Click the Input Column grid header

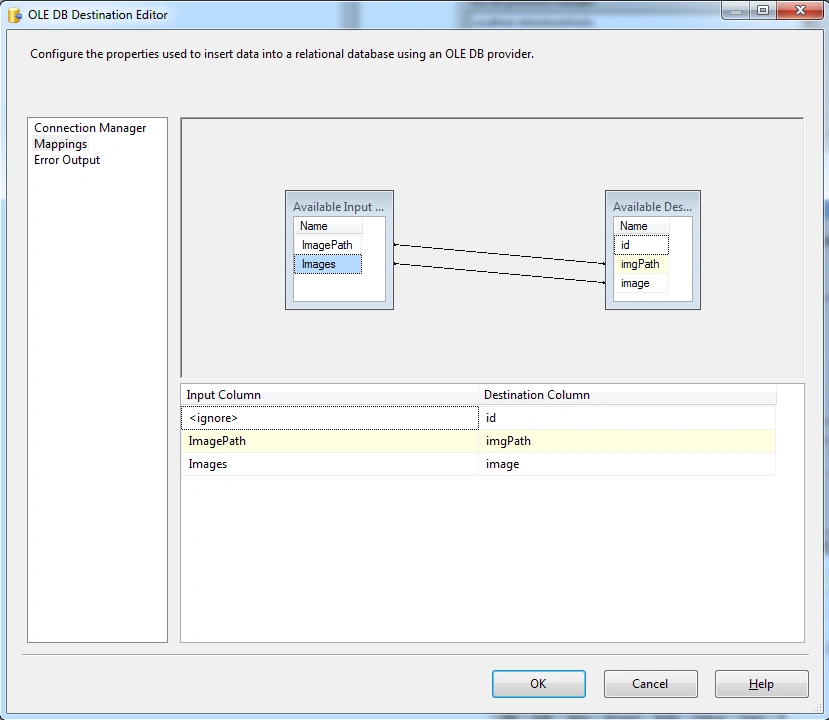pos(330,395)
